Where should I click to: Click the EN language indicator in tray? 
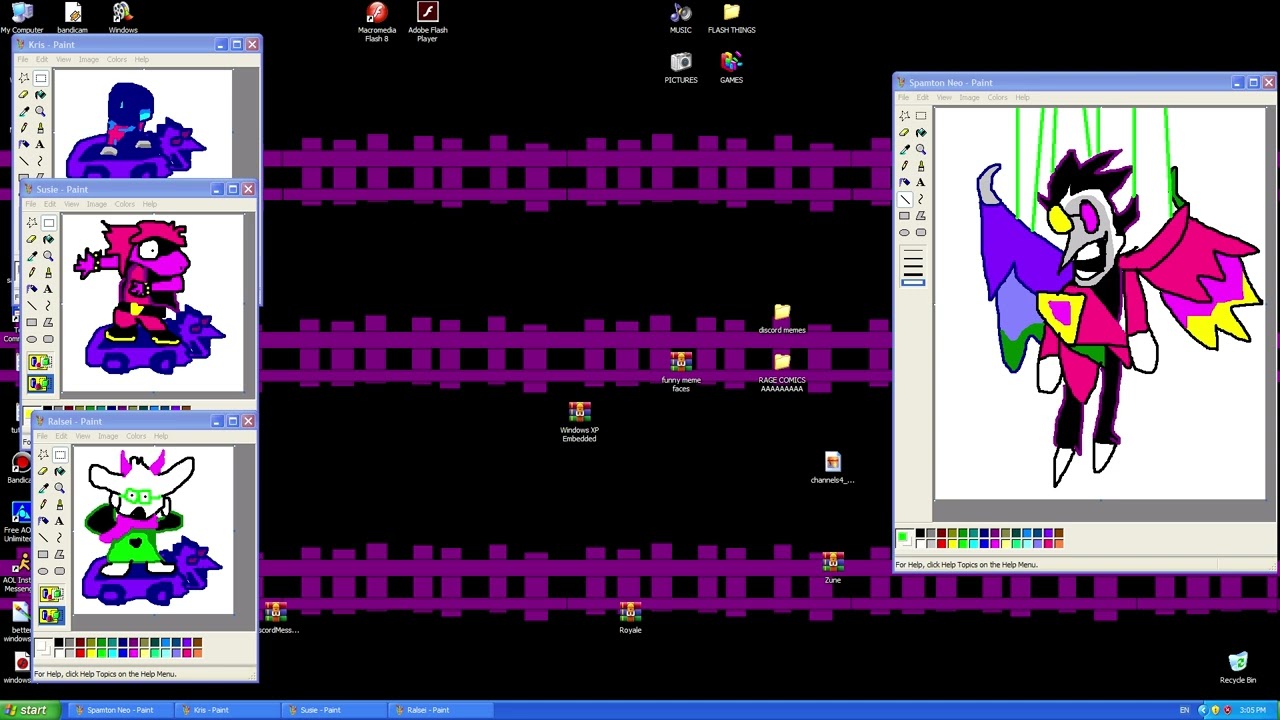coord(1185,710)
